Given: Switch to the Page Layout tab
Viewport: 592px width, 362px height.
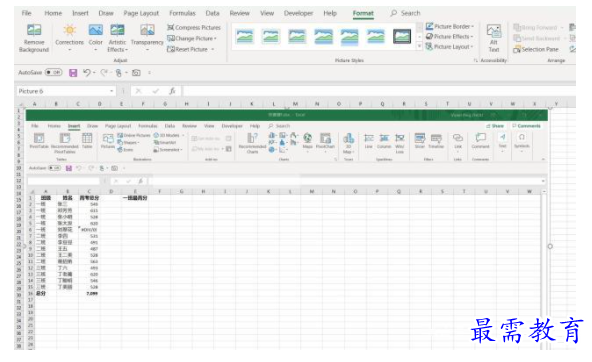Looking at the screenshot, I should (x=141, y=13).
